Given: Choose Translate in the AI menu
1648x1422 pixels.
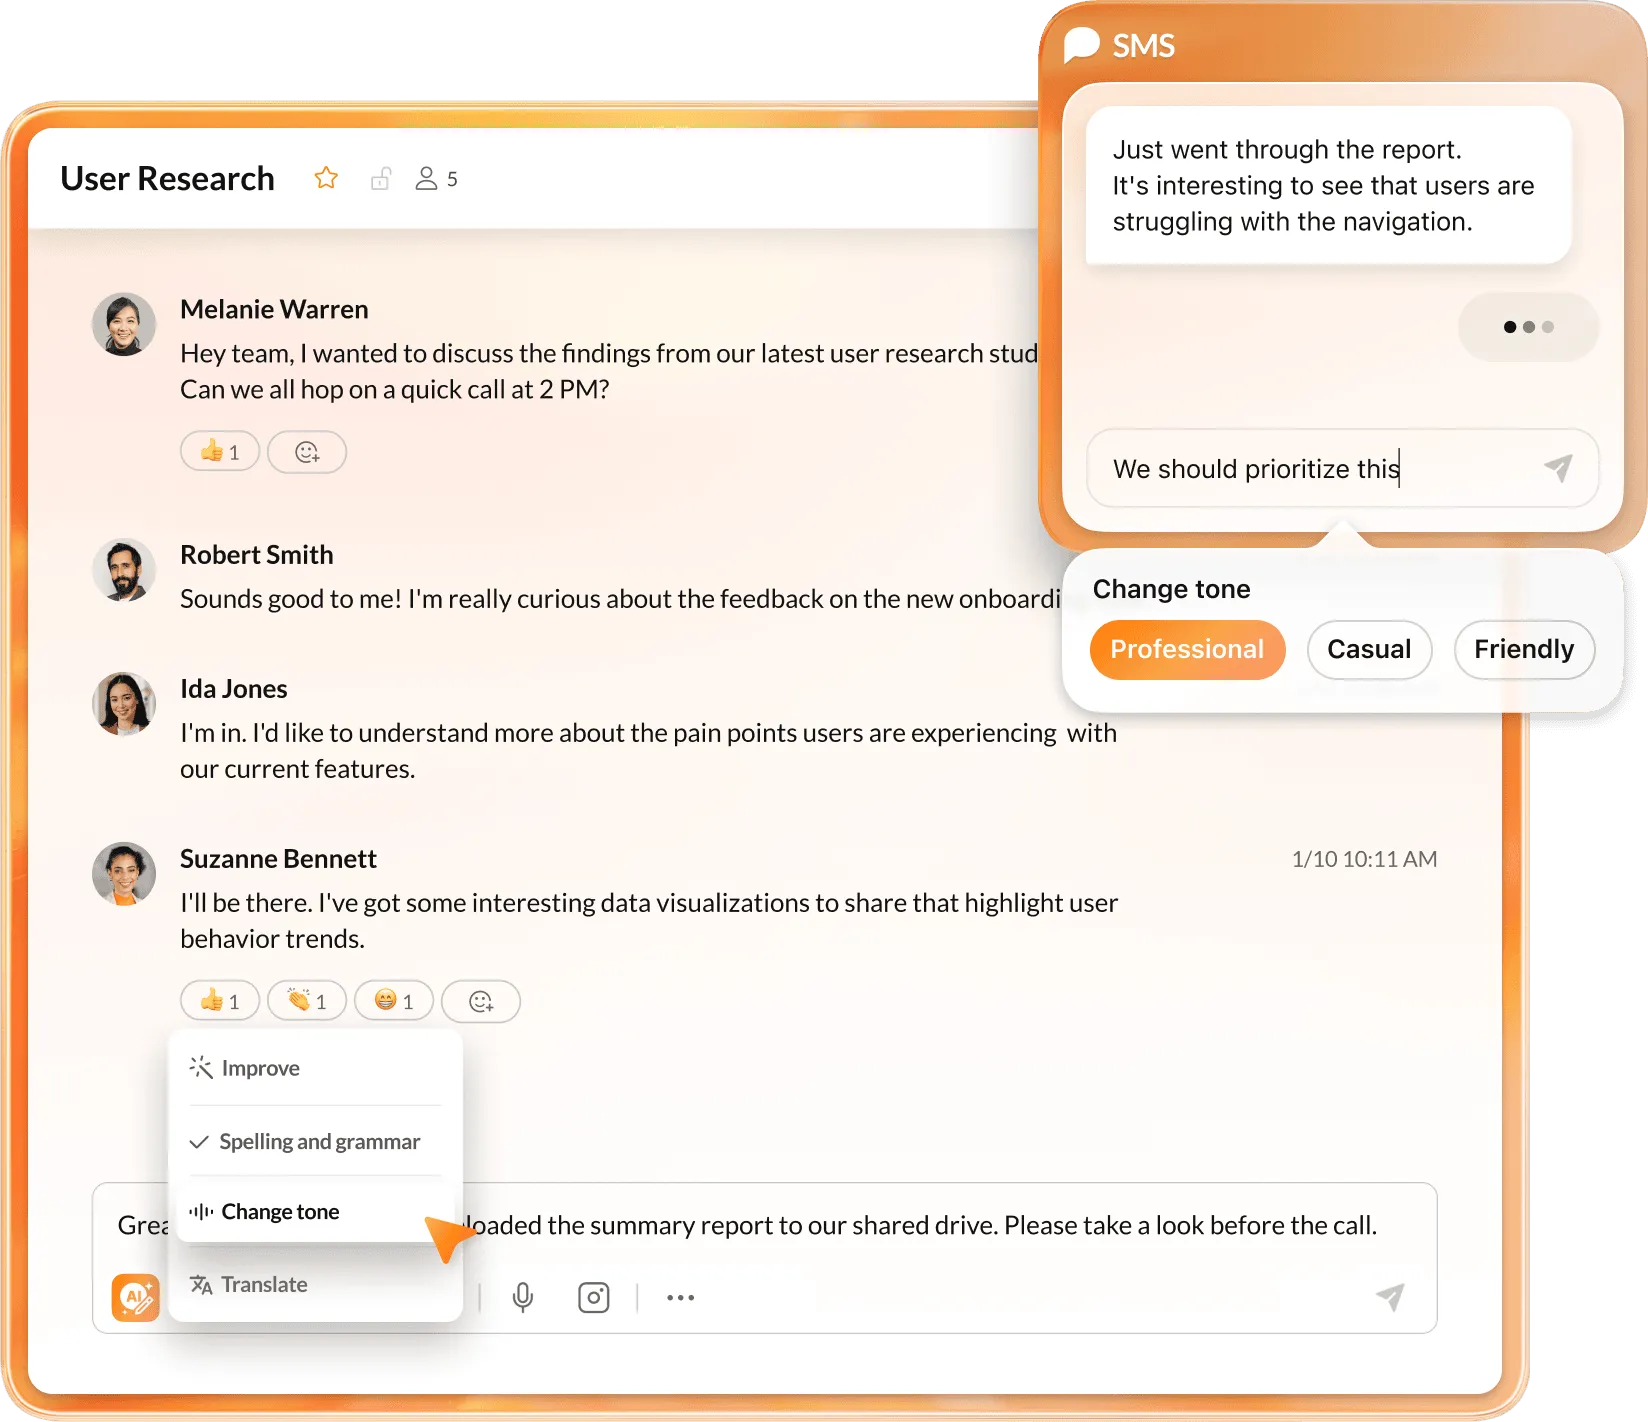Looking at the screenshot, I should tap(265, 1284).
